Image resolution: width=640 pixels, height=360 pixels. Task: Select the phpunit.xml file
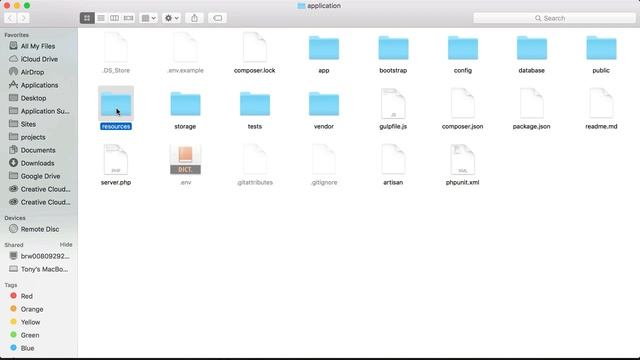point(462,165)
